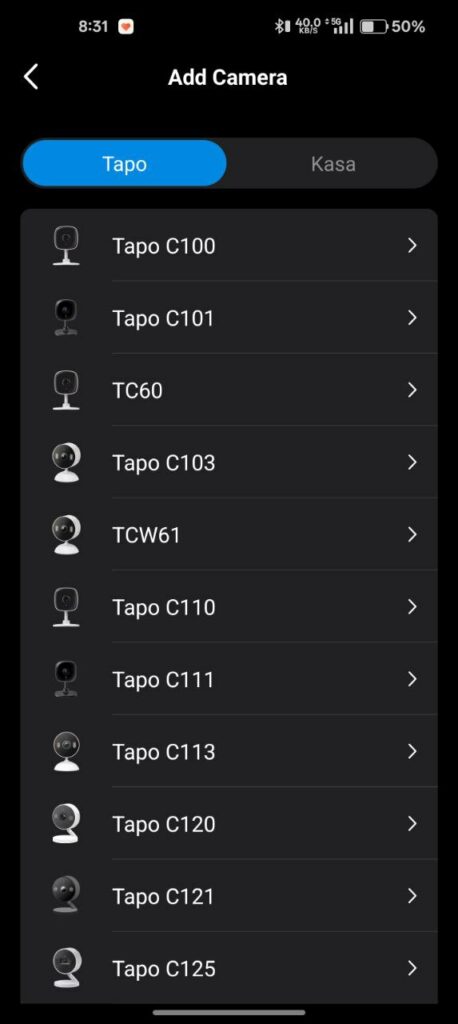
Task: Switch to the Kasa tab
Action: (x=333, y=163)
